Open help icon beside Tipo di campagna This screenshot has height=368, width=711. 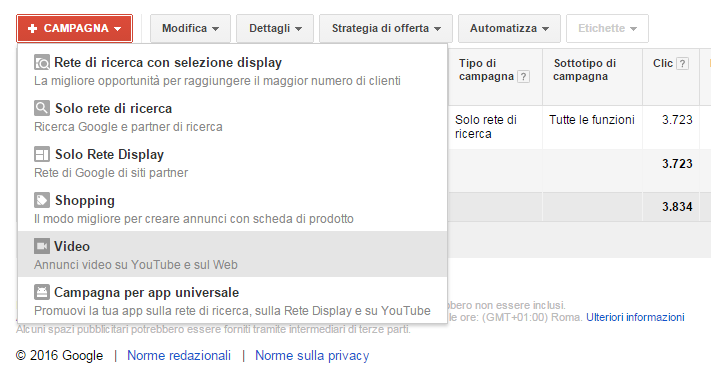click(x=523, y=77)
